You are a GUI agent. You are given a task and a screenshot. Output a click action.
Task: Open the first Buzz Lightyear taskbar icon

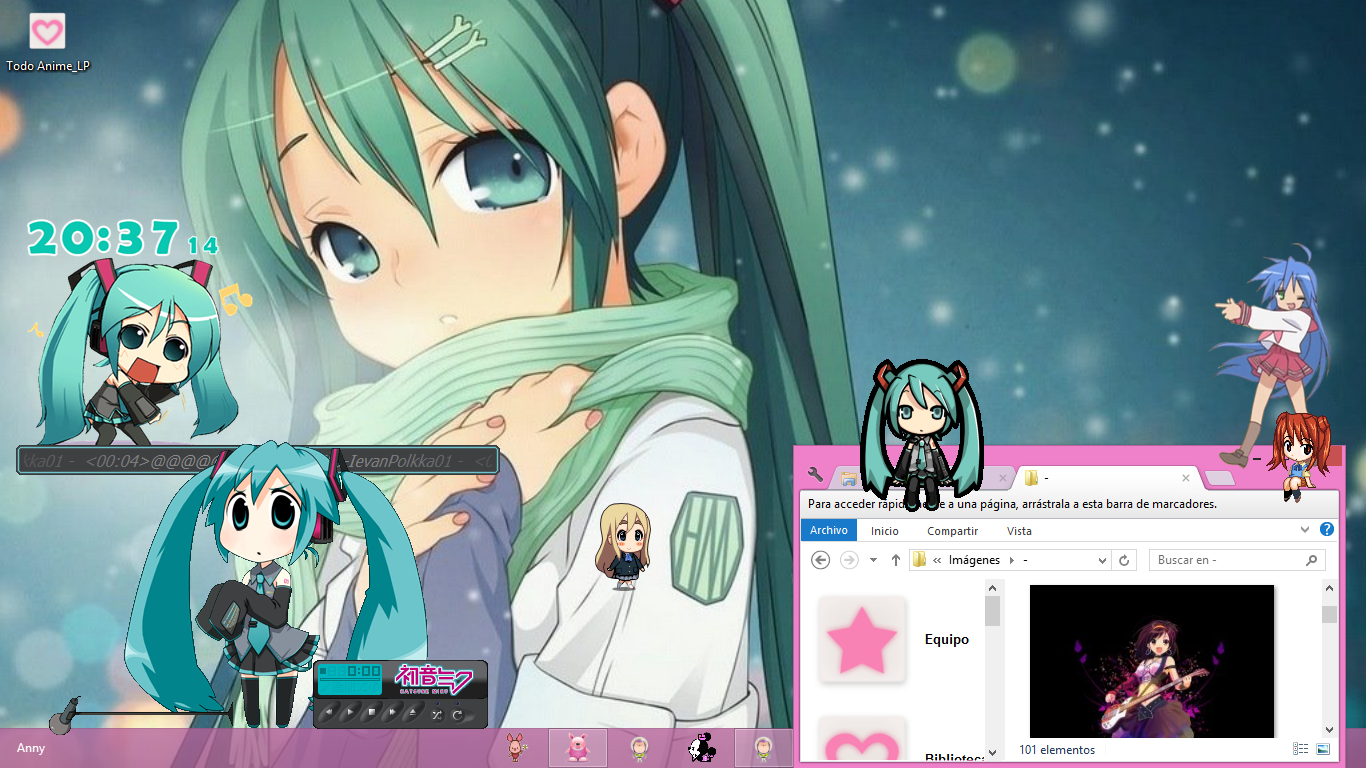click(639, 747)
